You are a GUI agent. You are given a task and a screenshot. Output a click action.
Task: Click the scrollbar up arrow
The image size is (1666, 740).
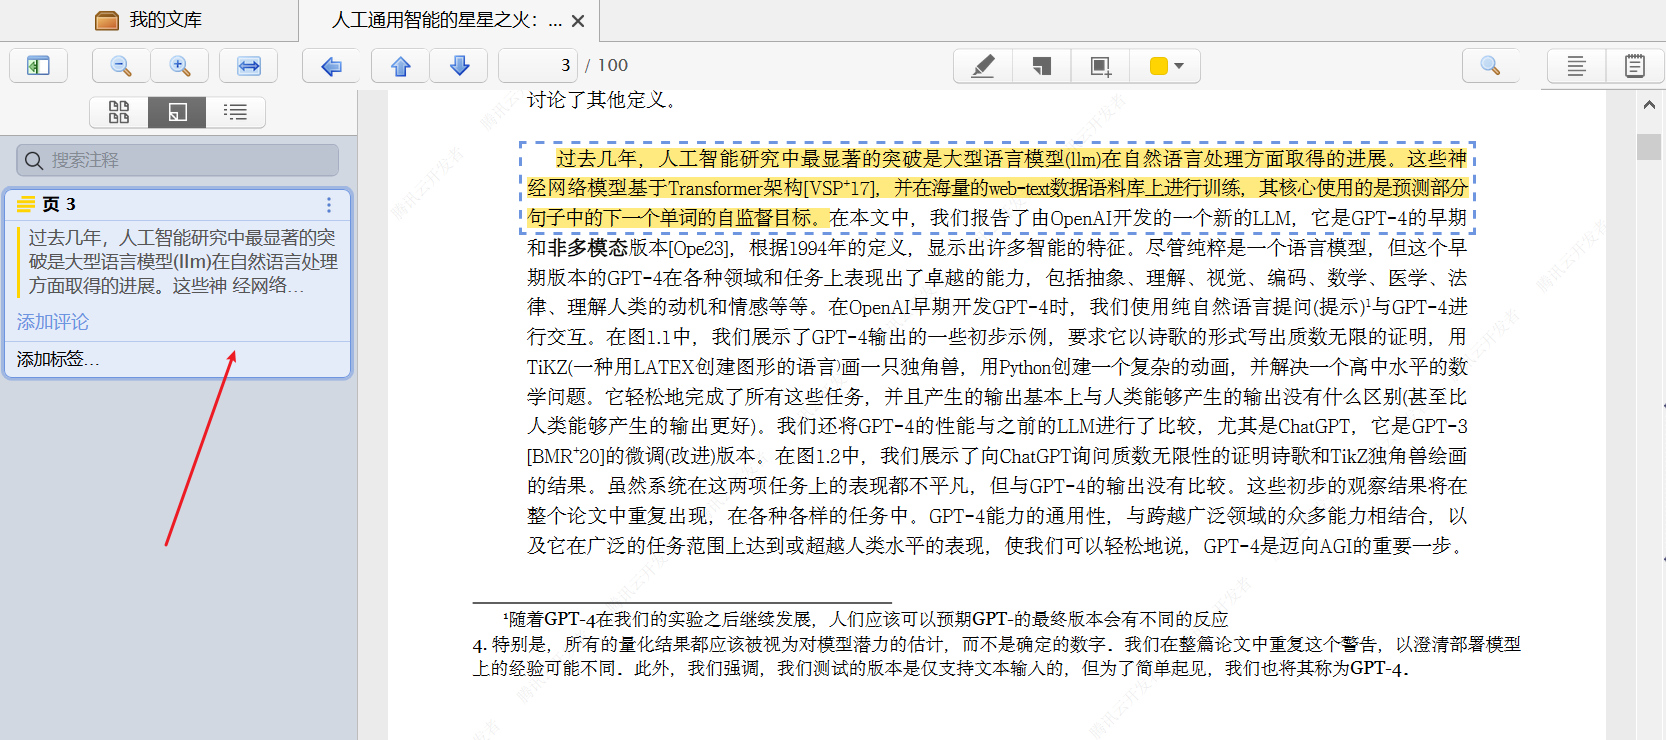coord(1649,104)
